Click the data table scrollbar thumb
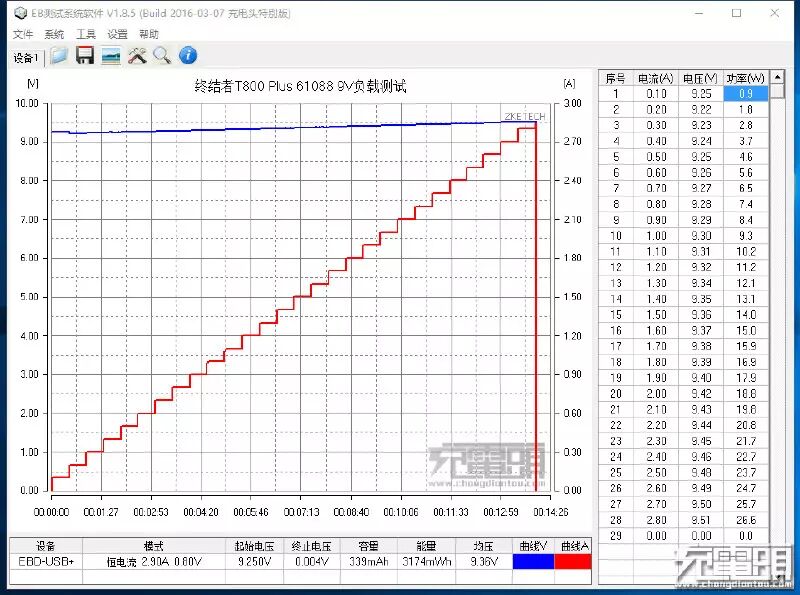 pos(777,92)
